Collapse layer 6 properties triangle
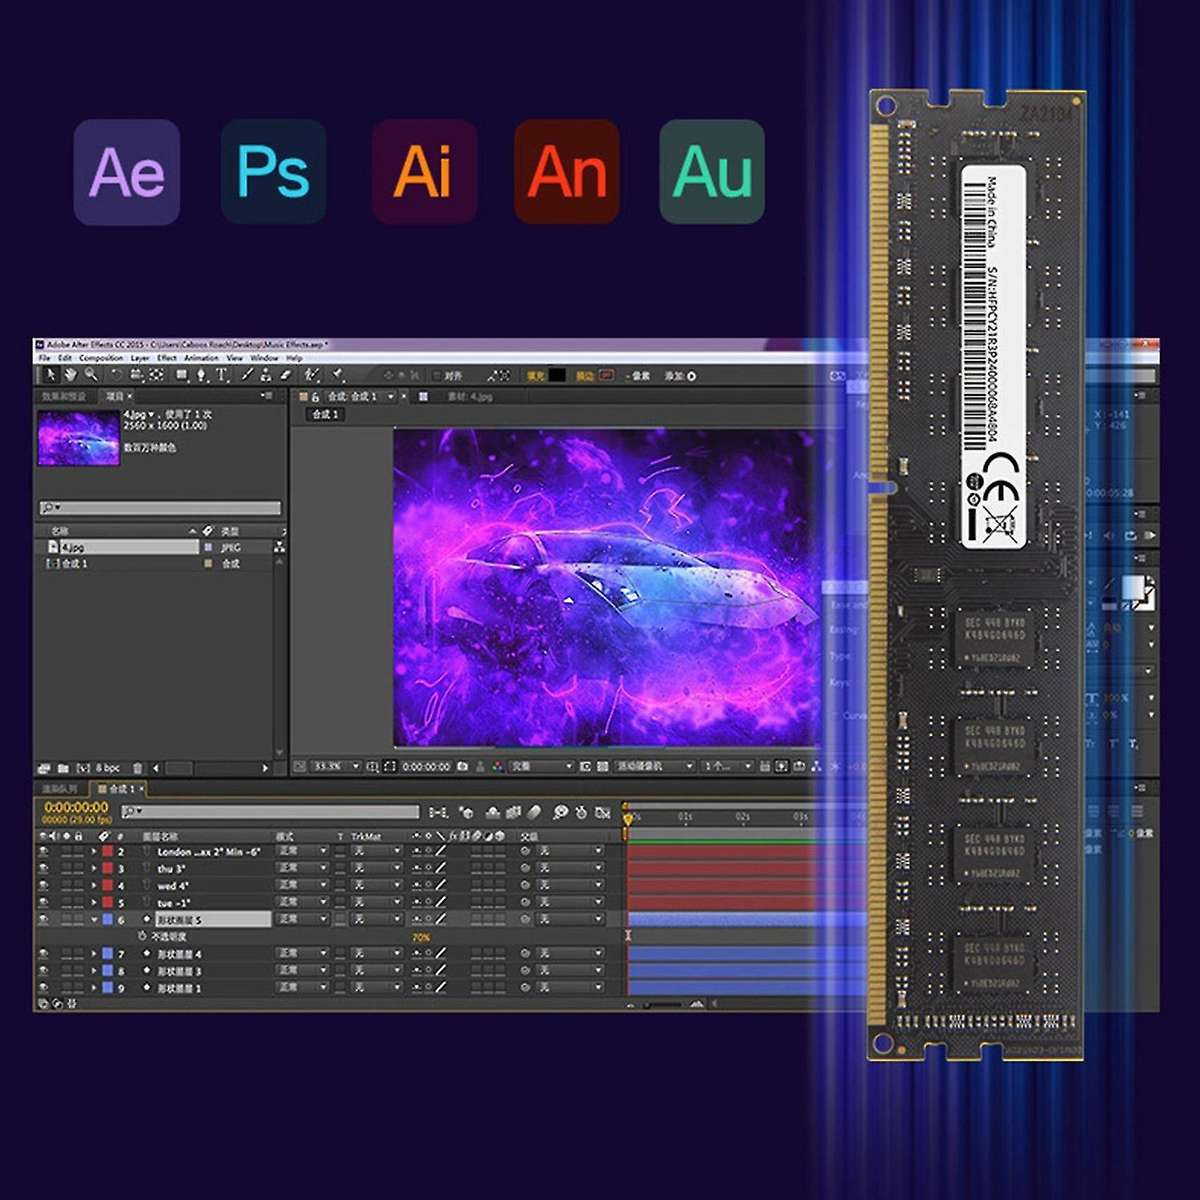Screen dimensions: 1200x1200 95,920
